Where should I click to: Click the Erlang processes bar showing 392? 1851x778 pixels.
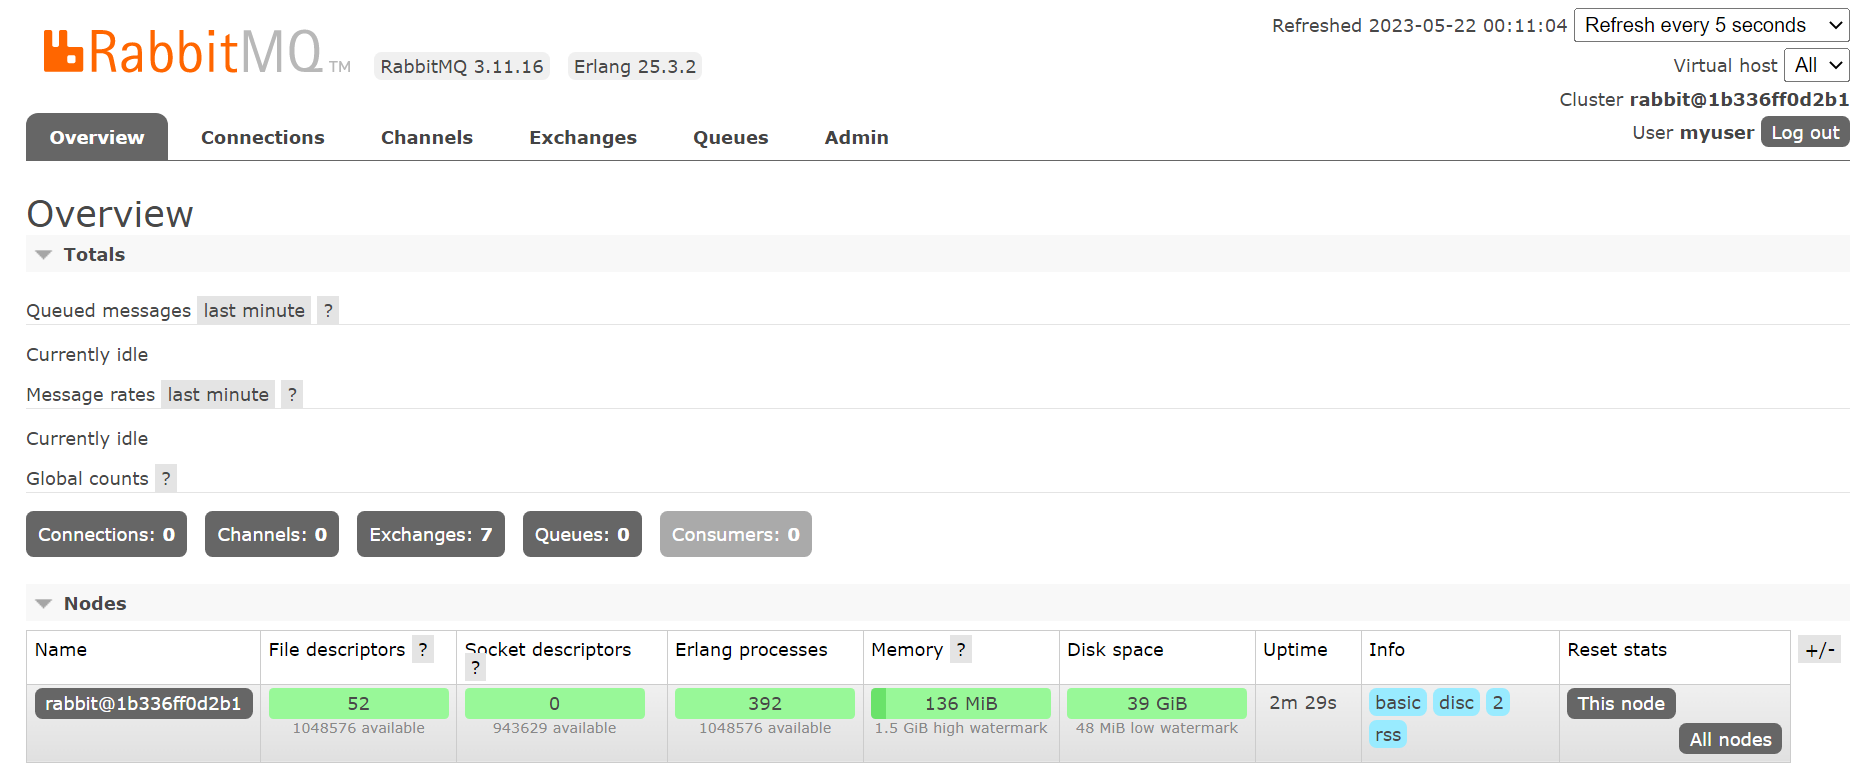point(765,703)
